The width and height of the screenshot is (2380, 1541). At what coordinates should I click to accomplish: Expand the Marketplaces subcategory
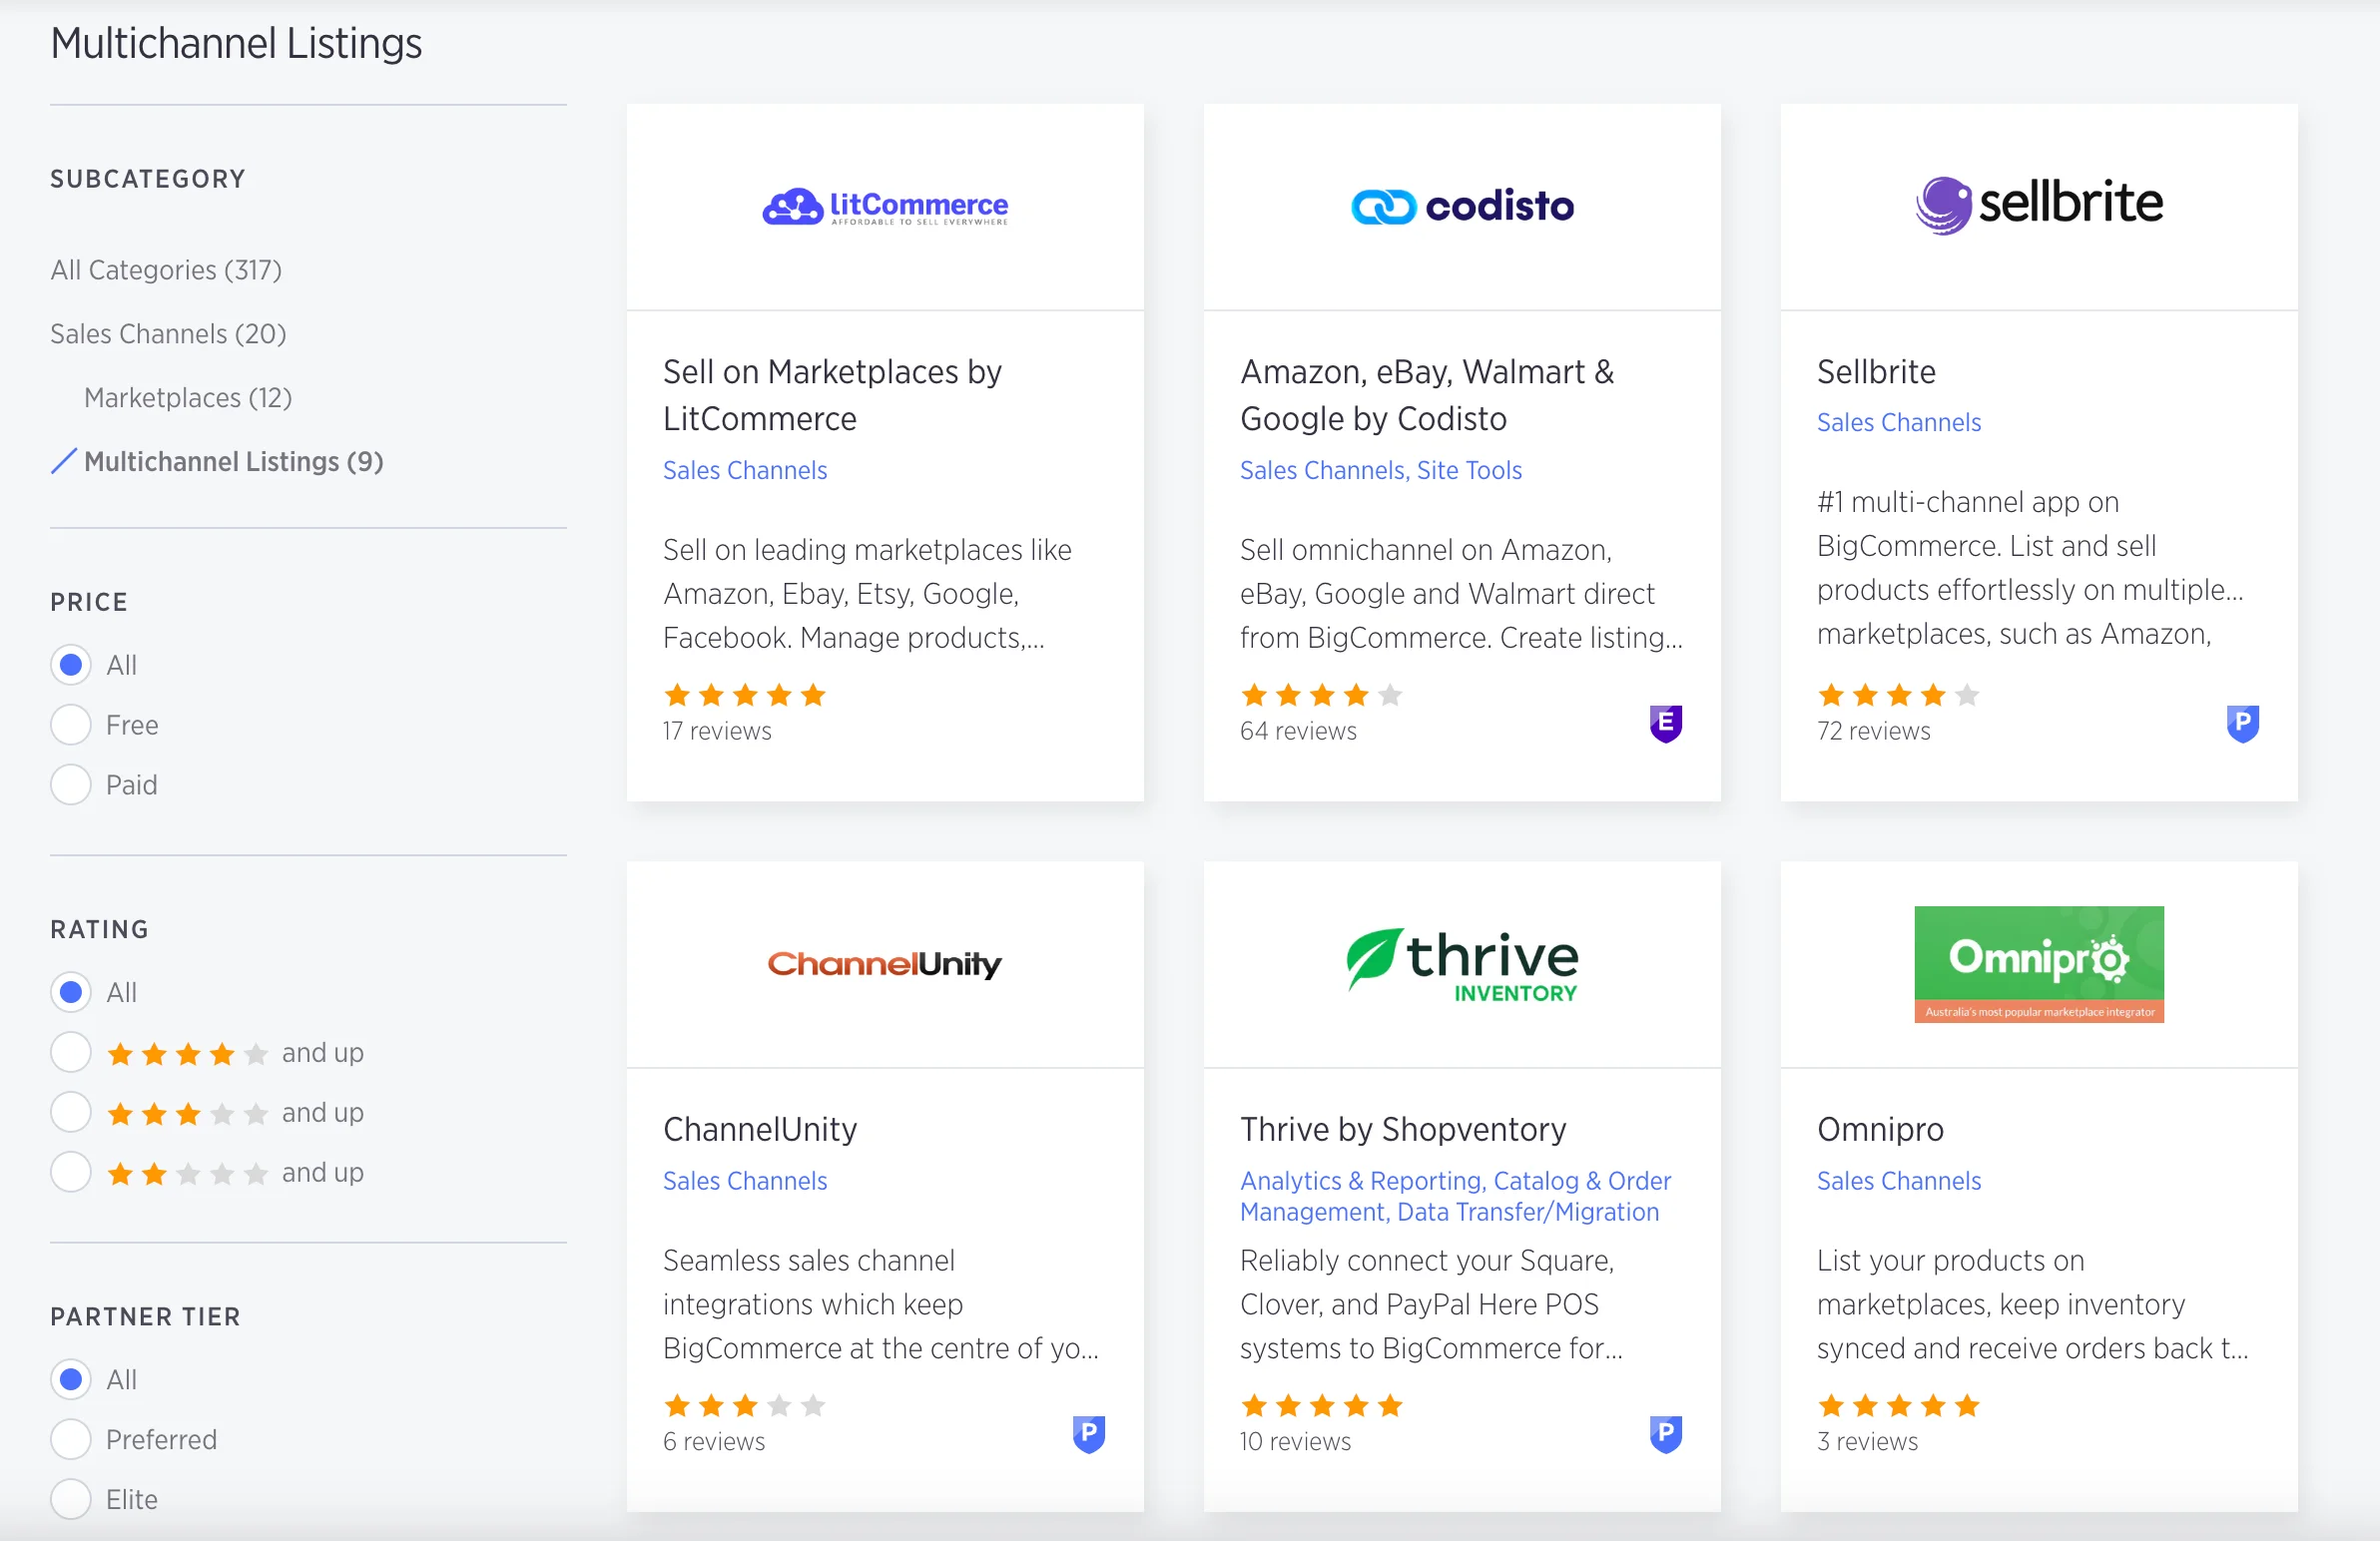[x=188, y=397]
